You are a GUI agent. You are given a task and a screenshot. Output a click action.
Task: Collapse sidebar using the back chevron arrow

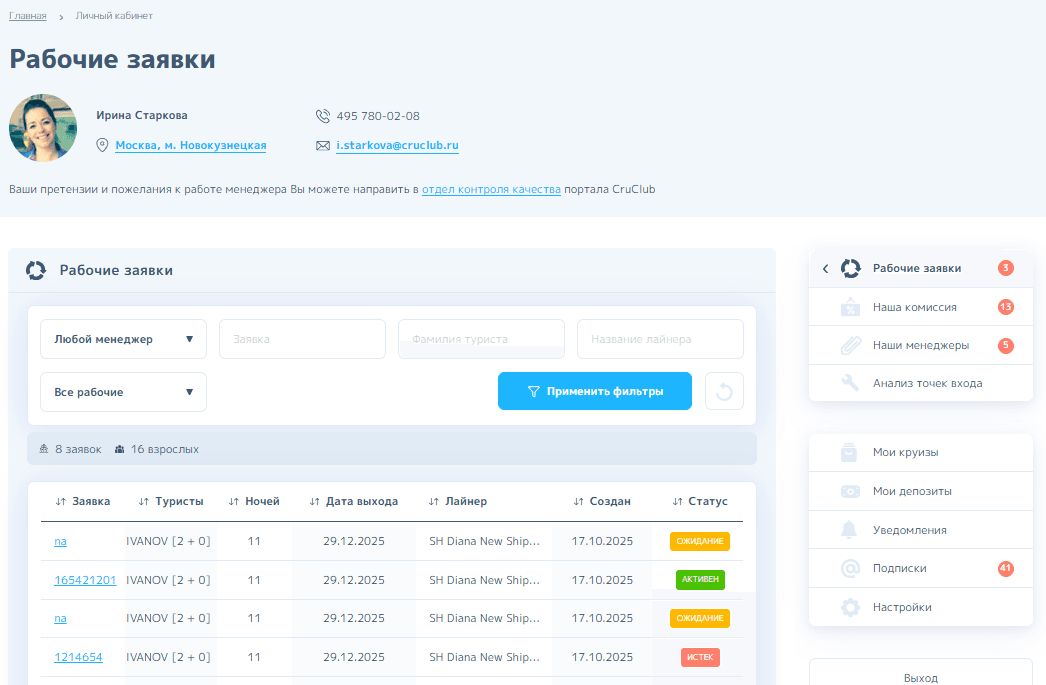click(825, 268)
